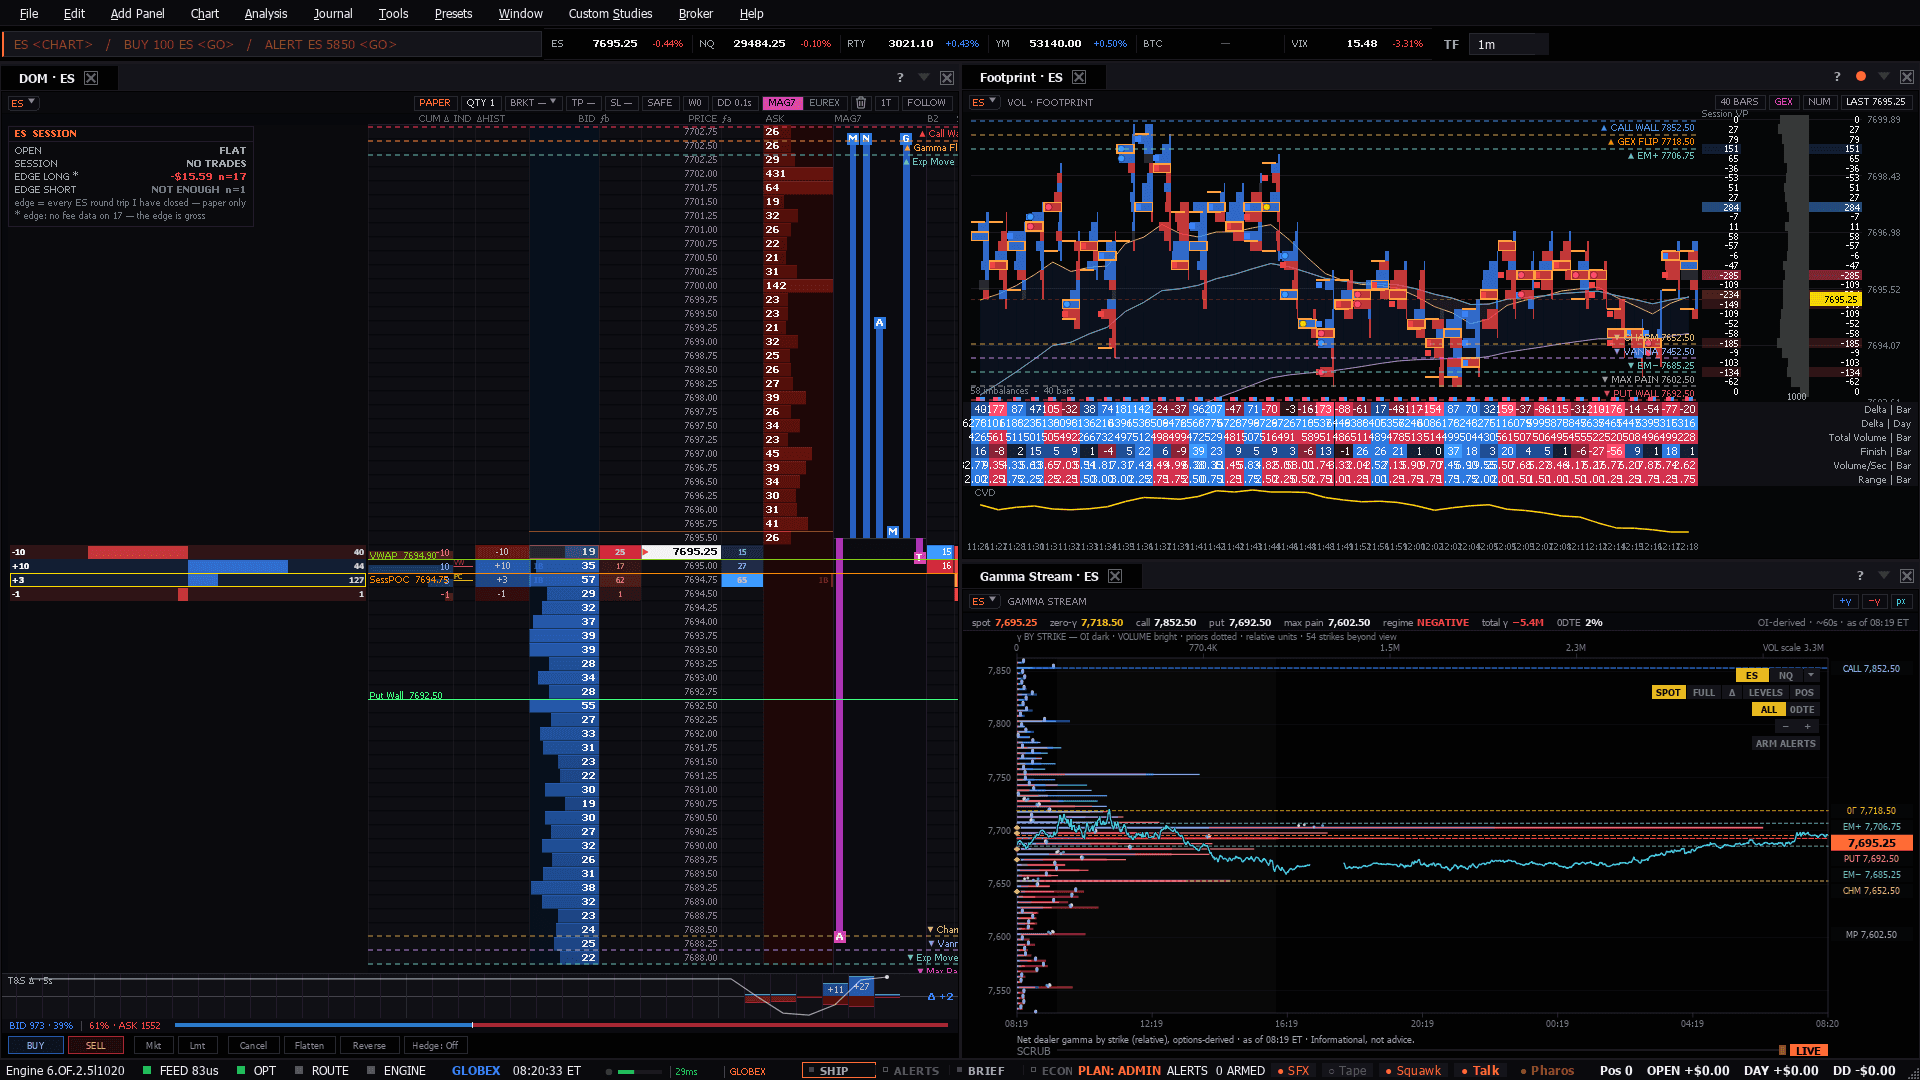
Task: Open the Presets menu
Action: tap(453, 14)
